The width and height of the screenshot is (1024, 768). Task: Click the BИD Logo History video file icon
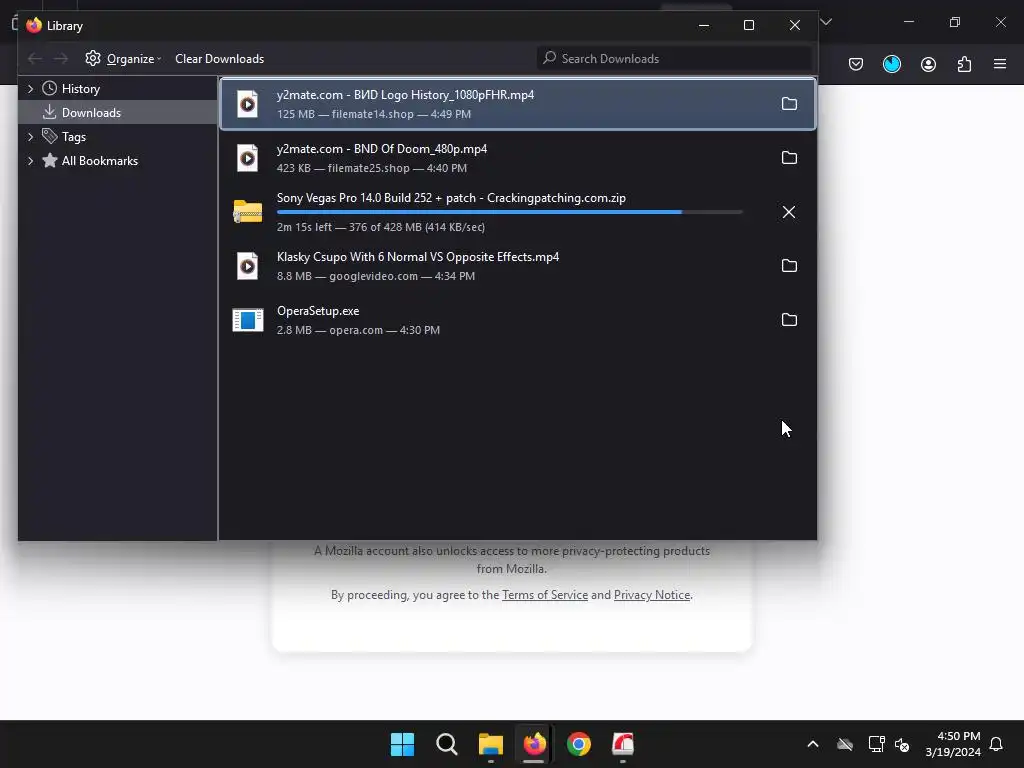tap(248, 104)
